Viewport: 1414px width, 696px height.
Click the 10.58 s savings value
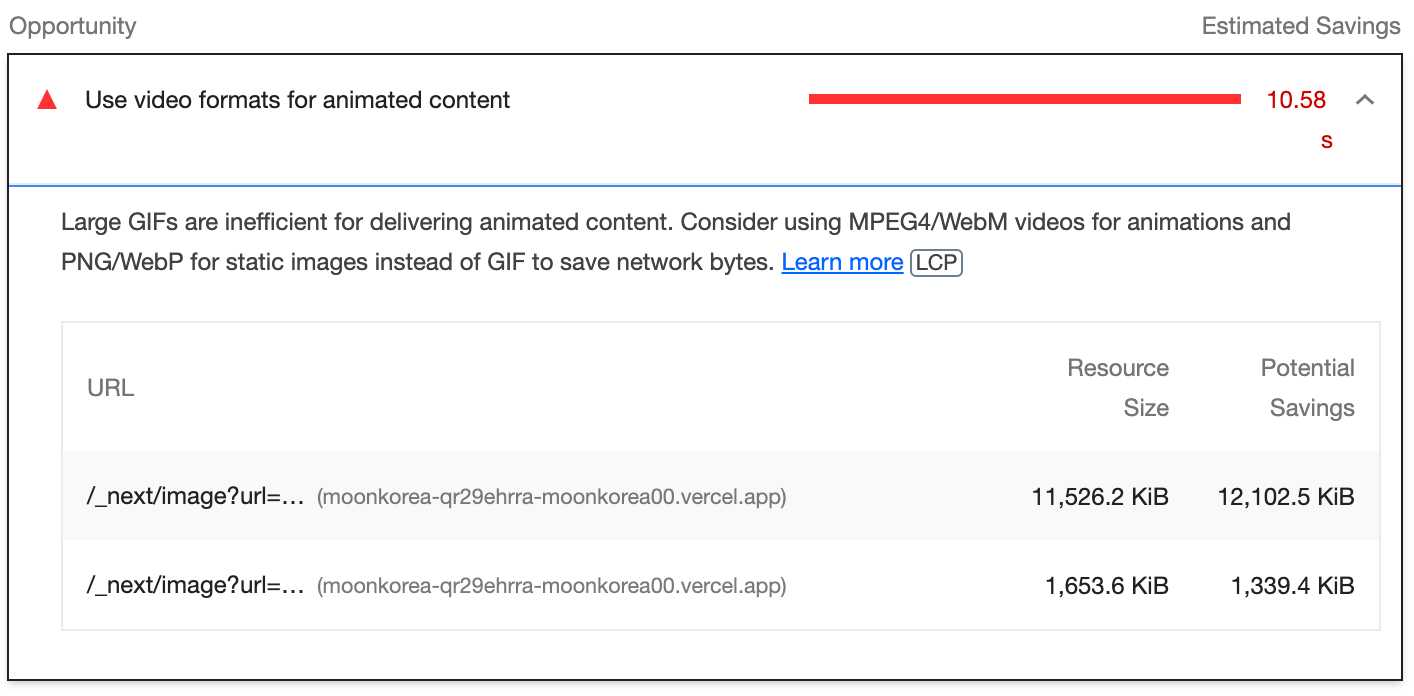[1296, 100]
